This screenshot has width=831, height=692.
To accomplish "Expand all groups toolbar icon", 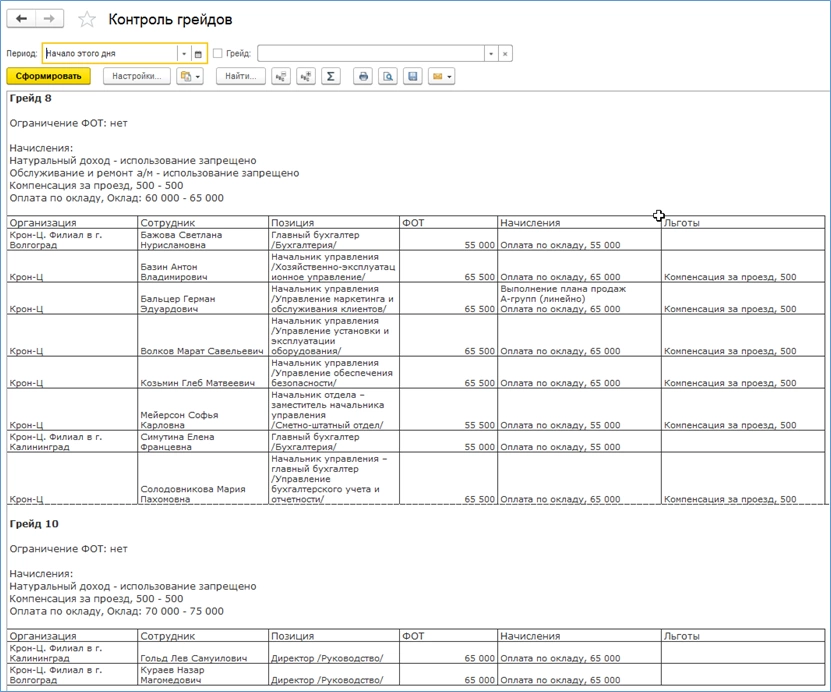I will point(306,76).
